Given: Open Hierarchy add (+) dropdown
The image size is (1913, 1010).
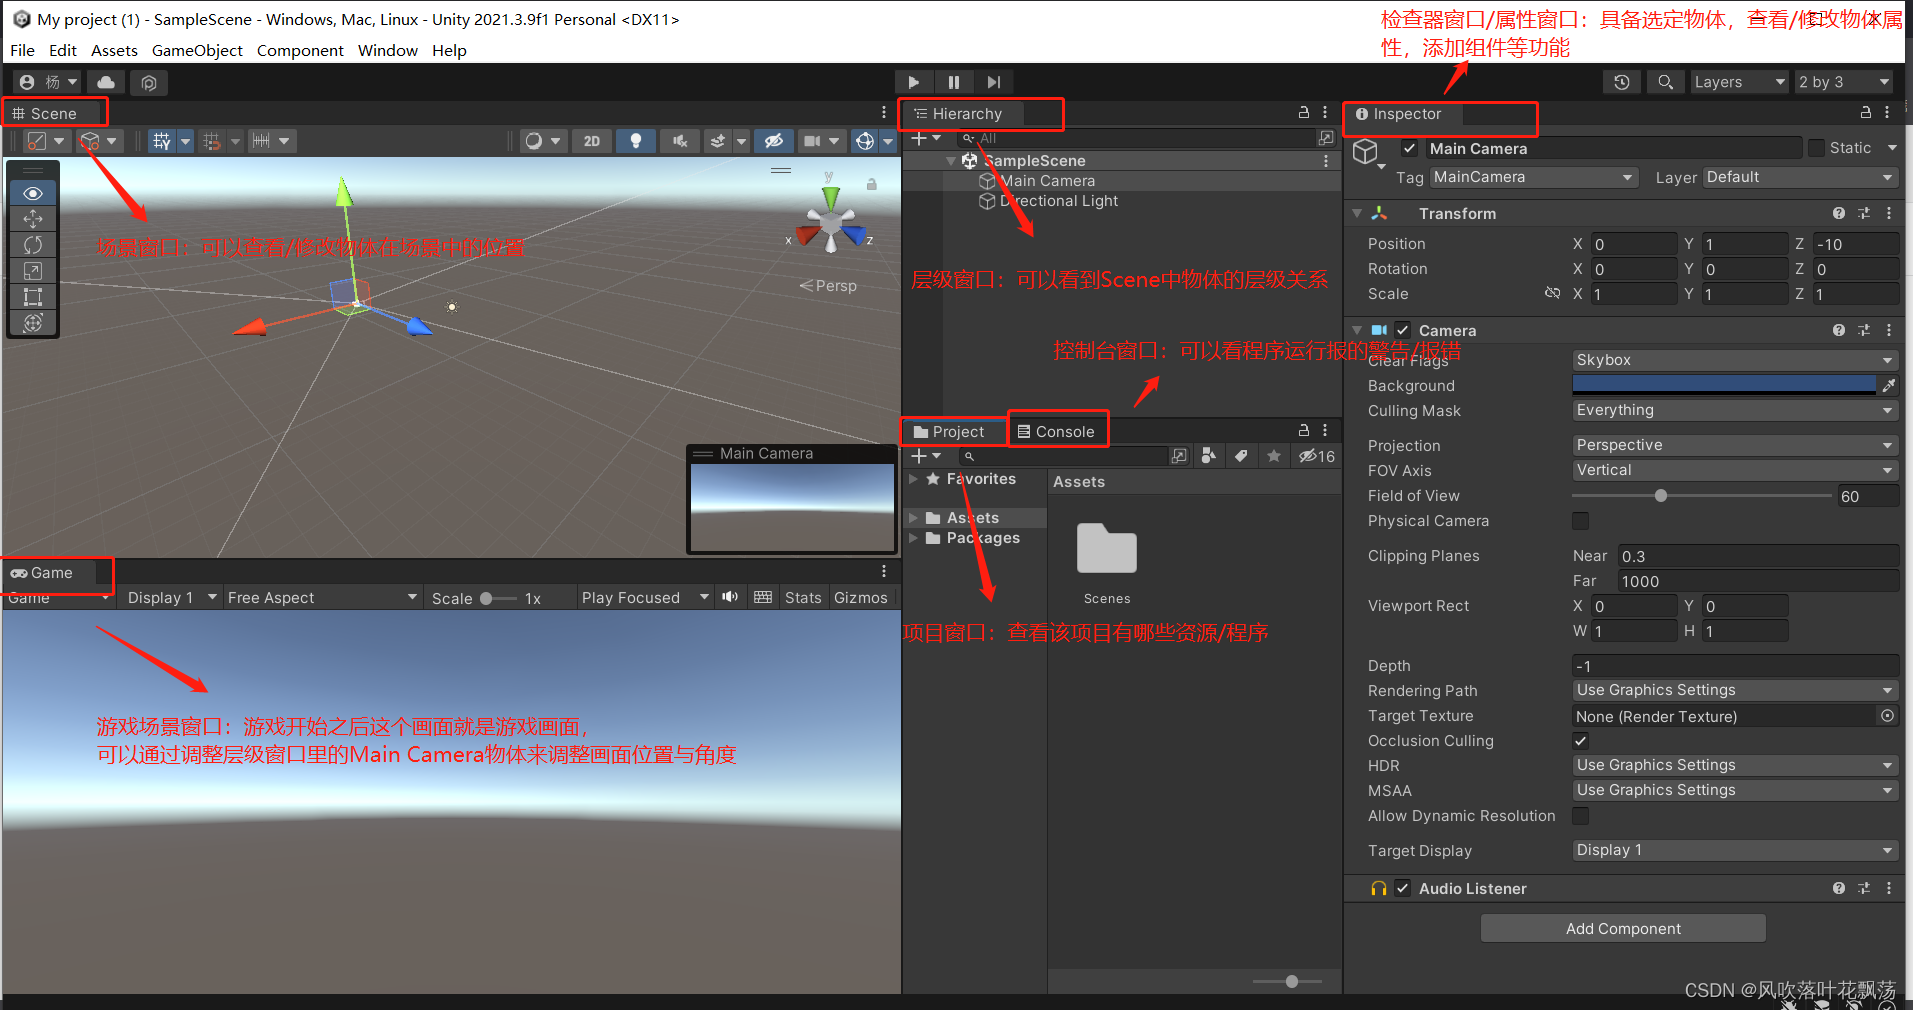Looking at the screenshot, I should point(926,138).
